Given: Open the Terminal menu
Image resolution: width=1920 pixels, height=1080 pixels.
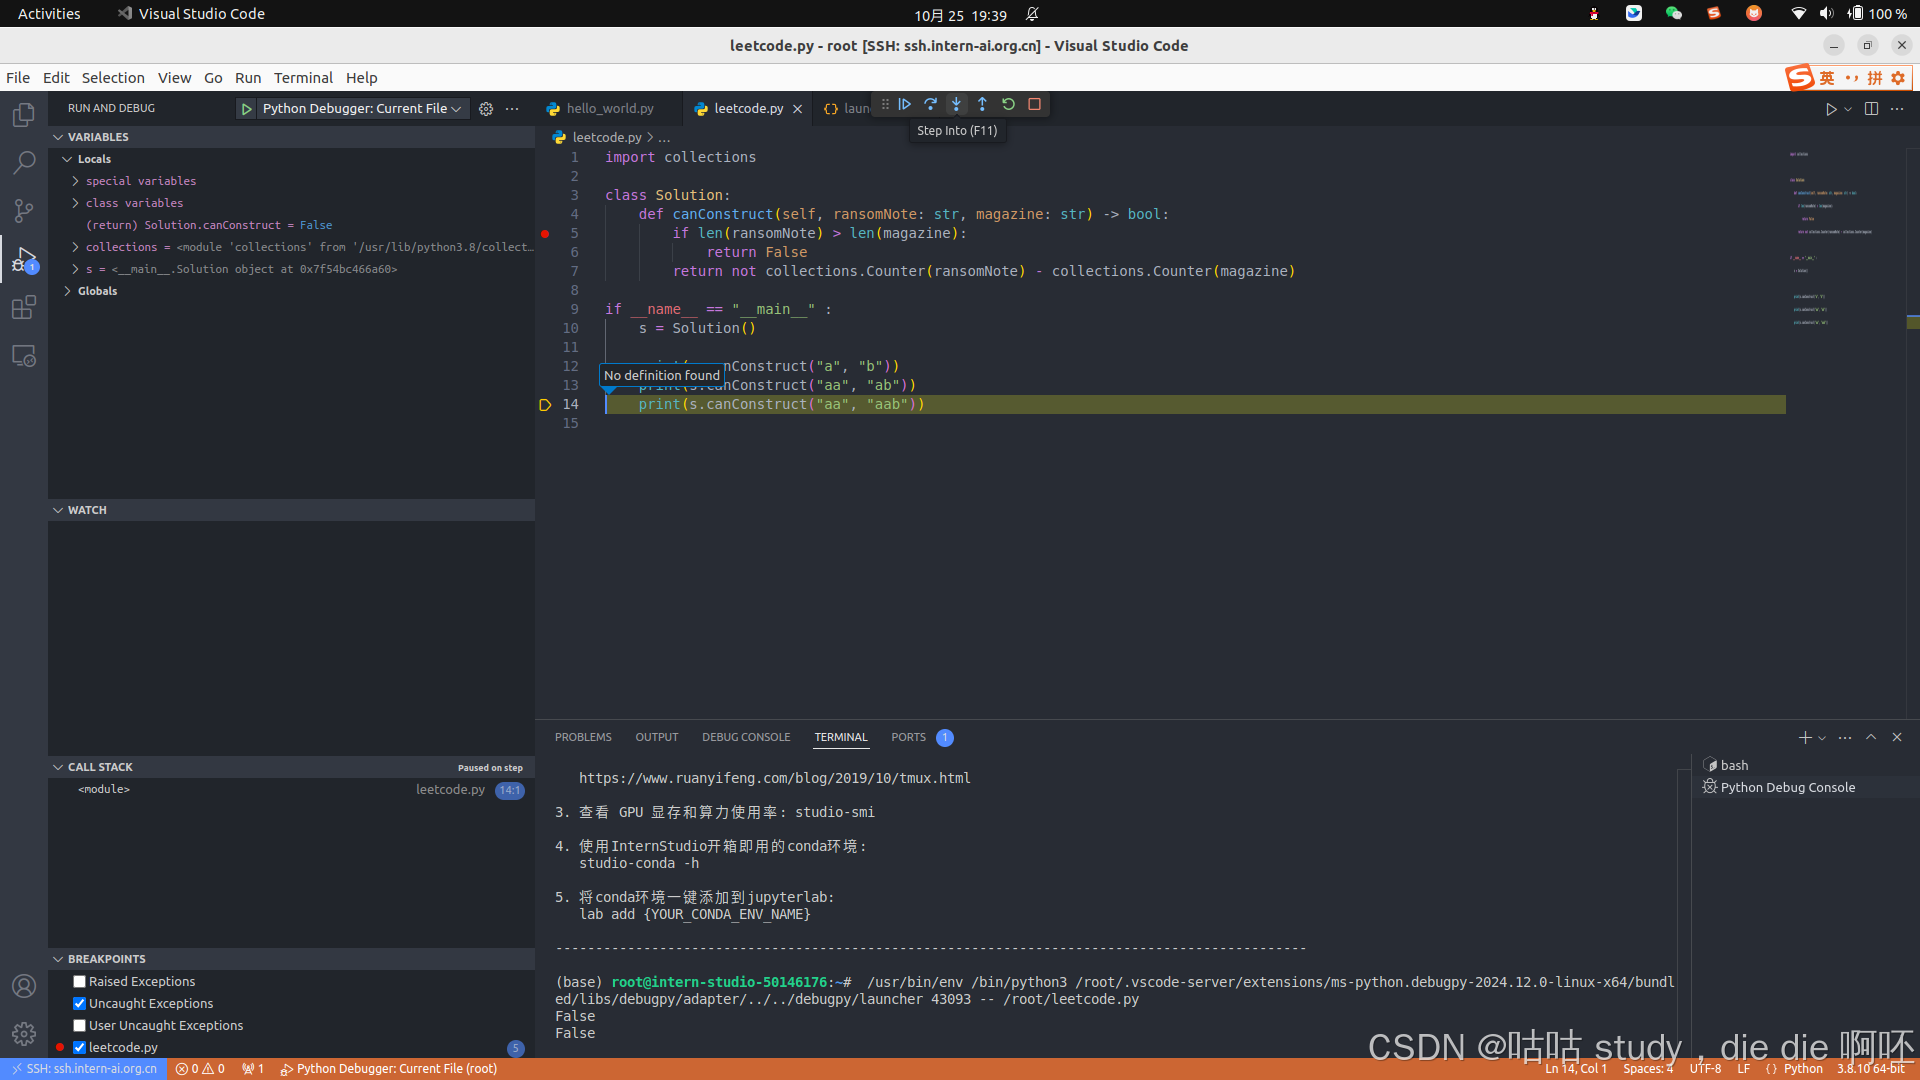Looking at the screenshot, I should coord(302,78).
